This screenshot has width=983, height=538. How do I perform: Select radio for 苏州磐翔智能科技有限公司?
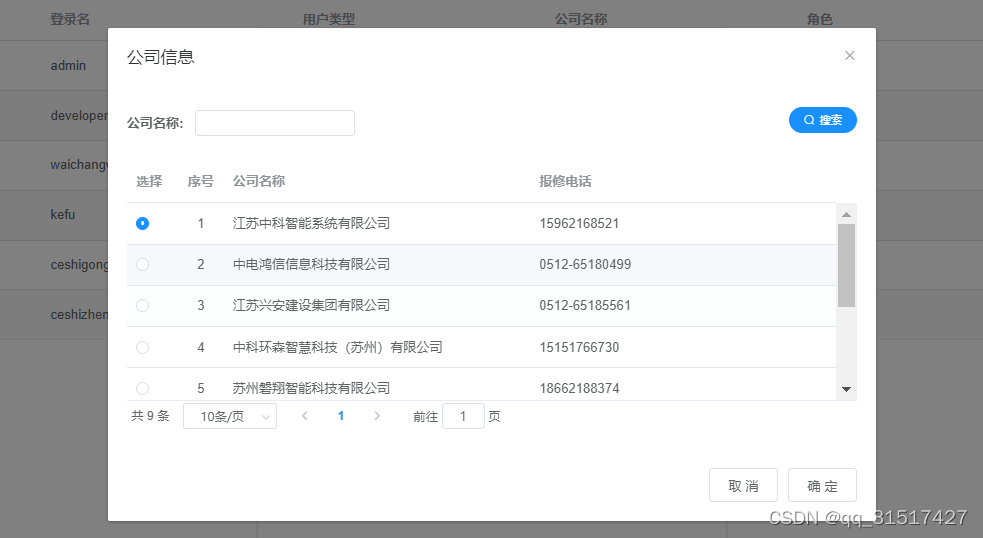pyautogui.click(x=142, y=389)
